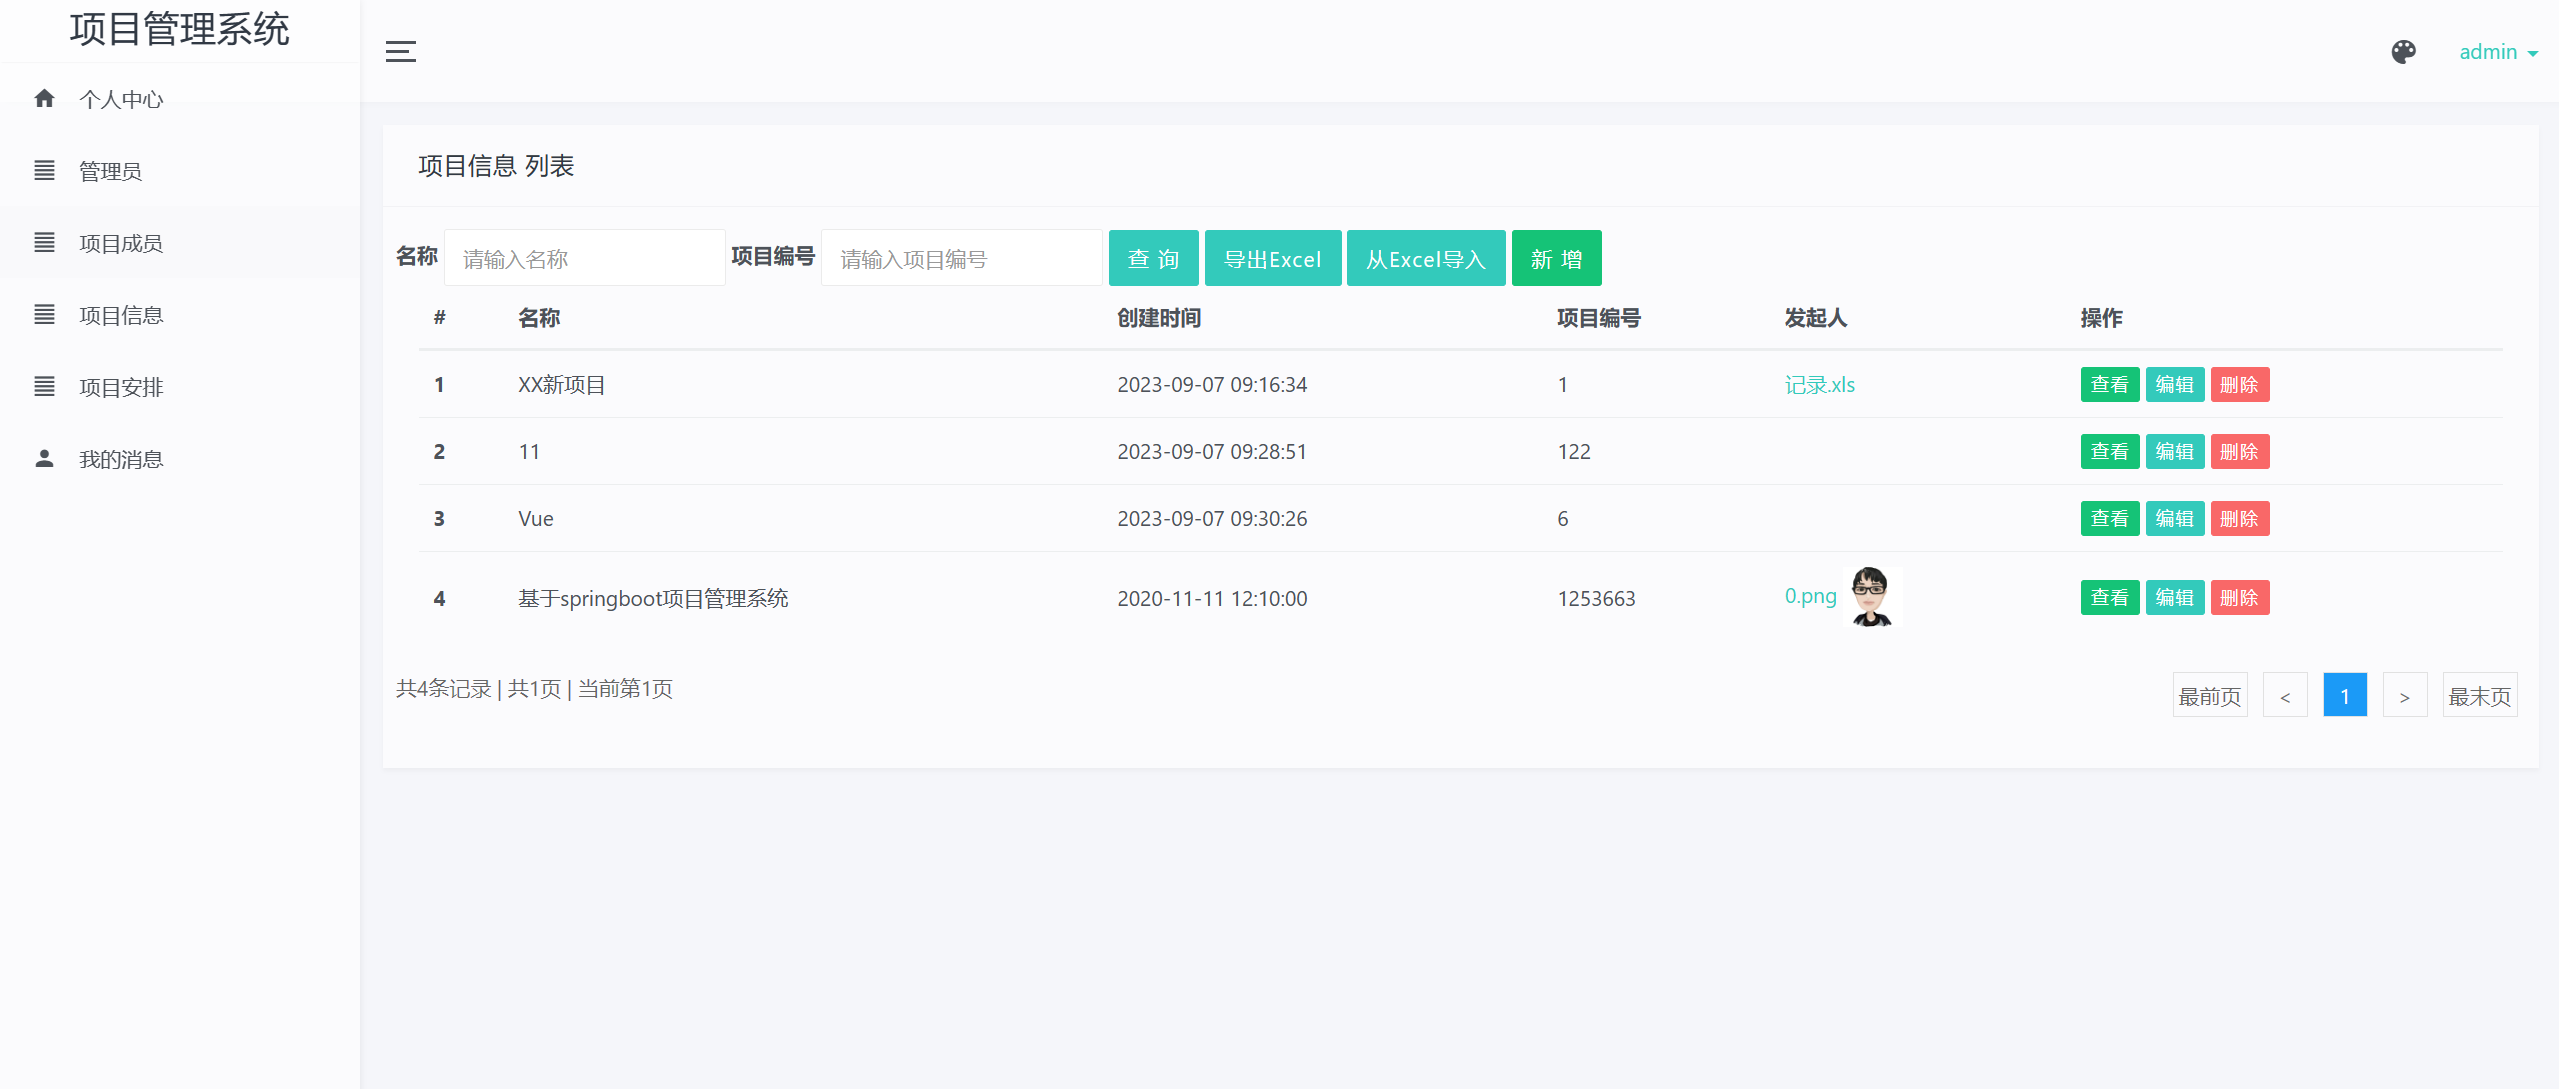This screenshot has width=2559, height=1089.
Task: Click the person icon beside 我的消息
Action: [x=44, y=459]
